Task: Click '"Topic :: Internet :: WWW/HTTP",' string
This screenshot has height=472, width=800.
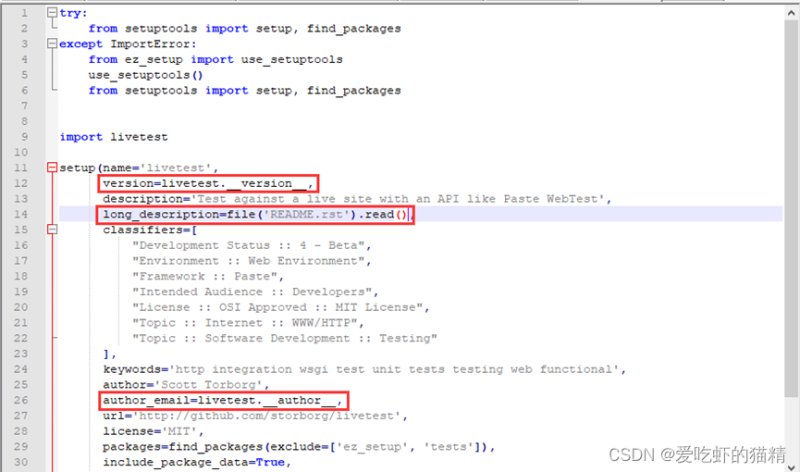Action: tap(248, 323)
